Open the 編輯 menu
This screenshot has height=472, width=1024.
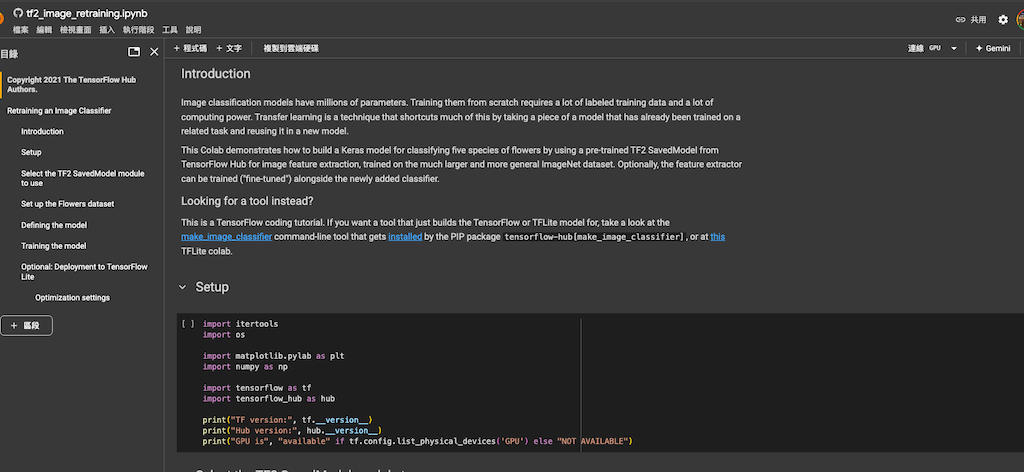point(44,30)
